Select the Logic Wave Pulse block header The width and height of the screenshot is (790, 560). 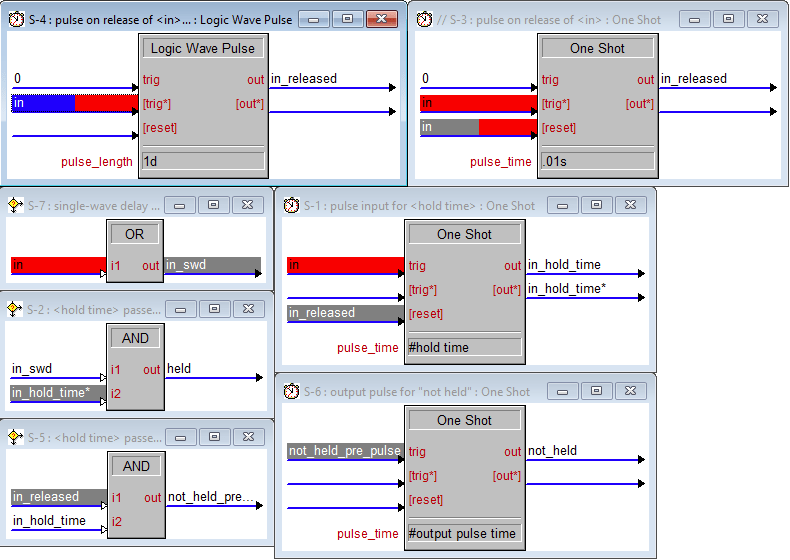[203, 48]
